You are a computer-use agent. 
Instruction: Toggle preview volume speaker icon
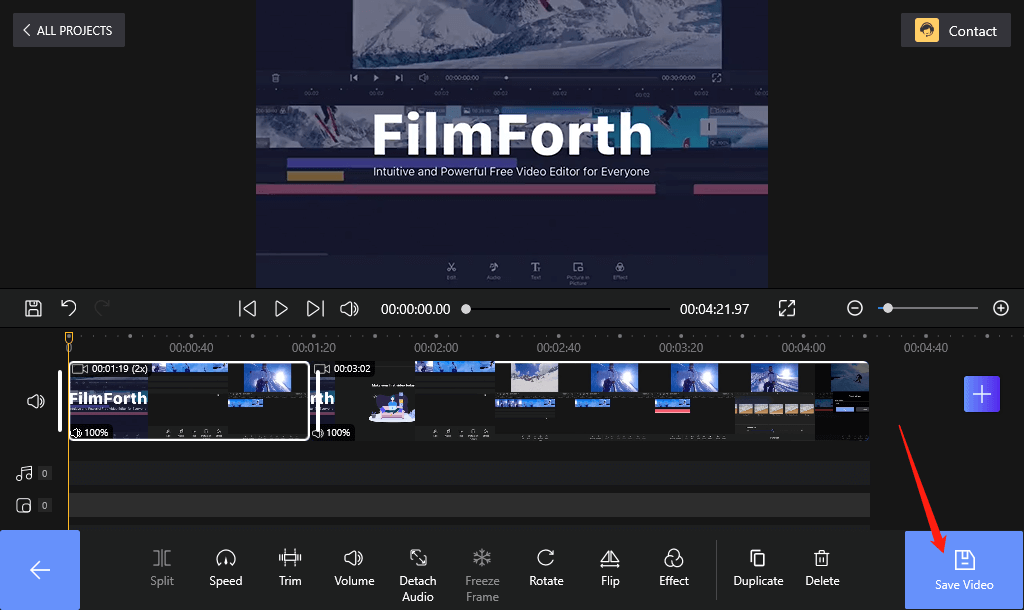349,308
